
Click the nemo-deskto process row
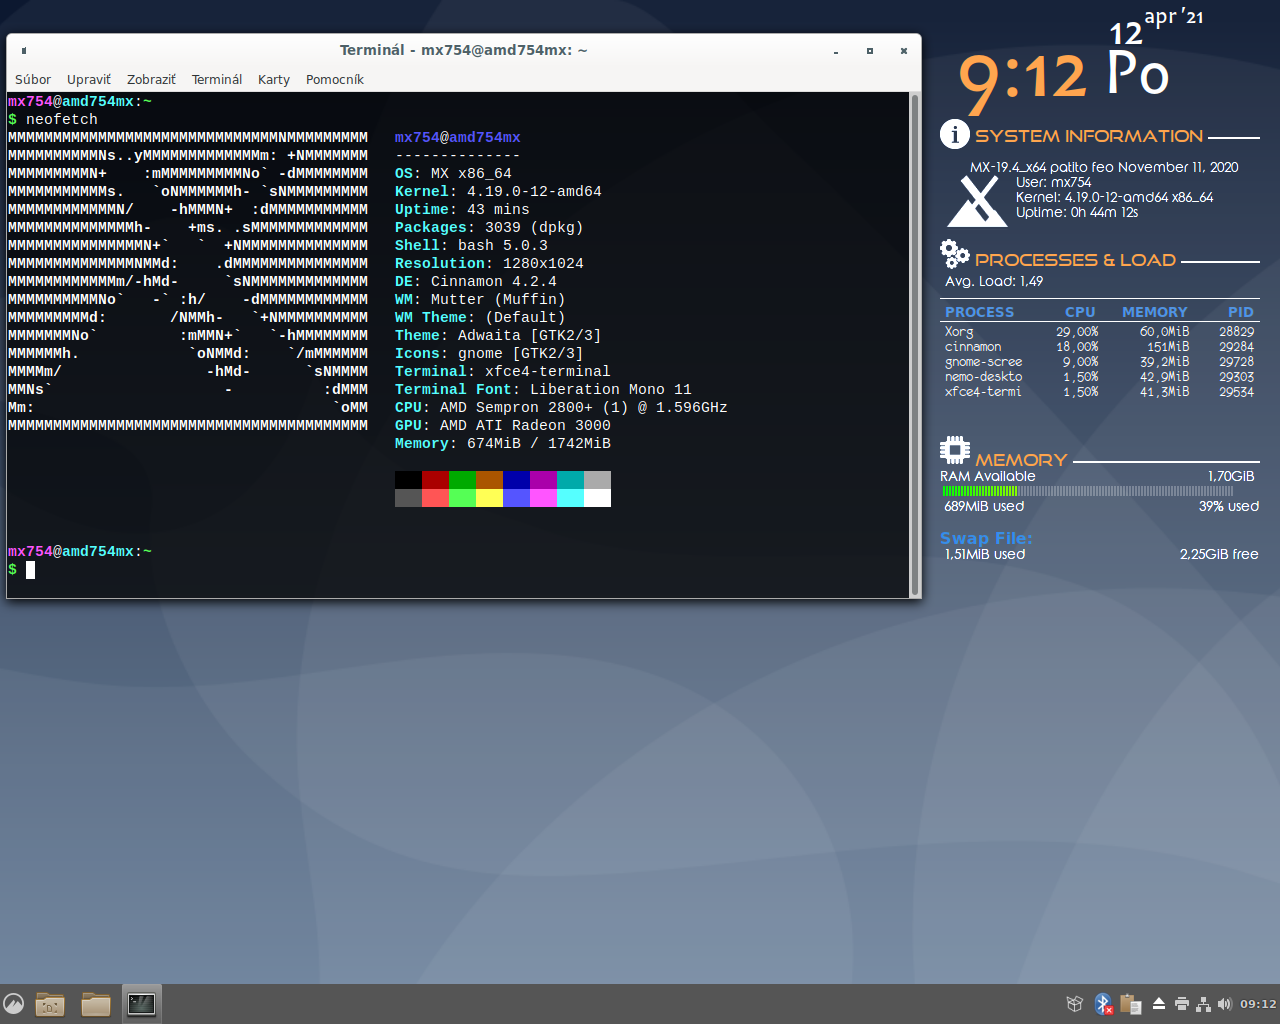point(1099,377)
